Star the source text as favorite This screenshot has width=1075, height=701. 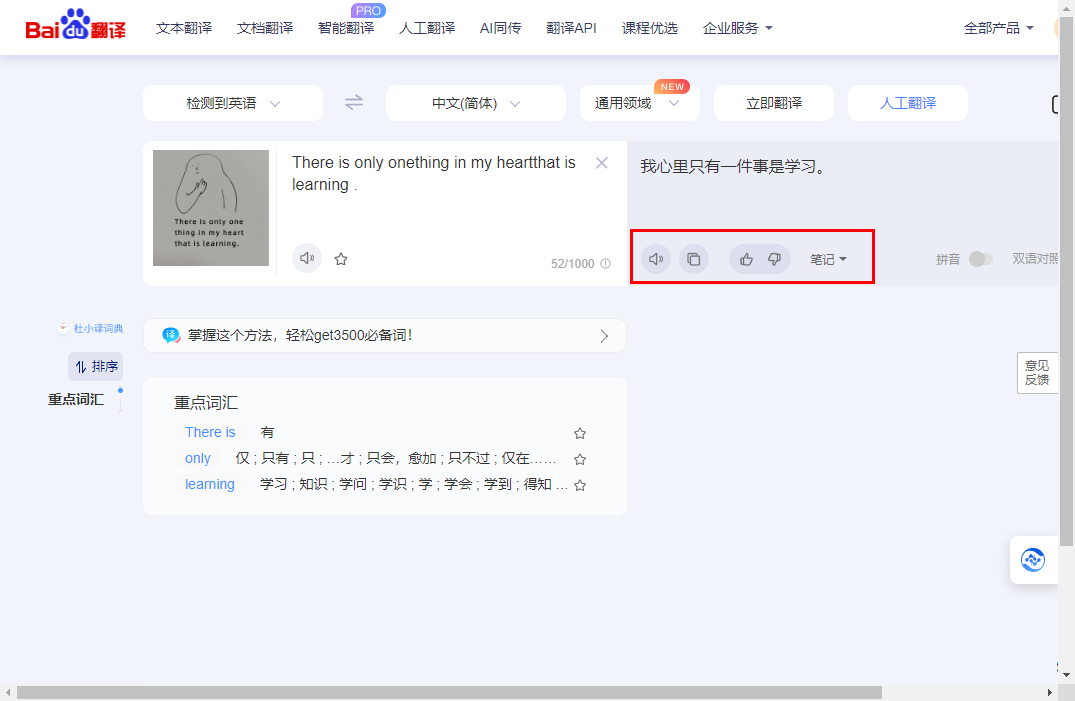[x=340, y=258]
